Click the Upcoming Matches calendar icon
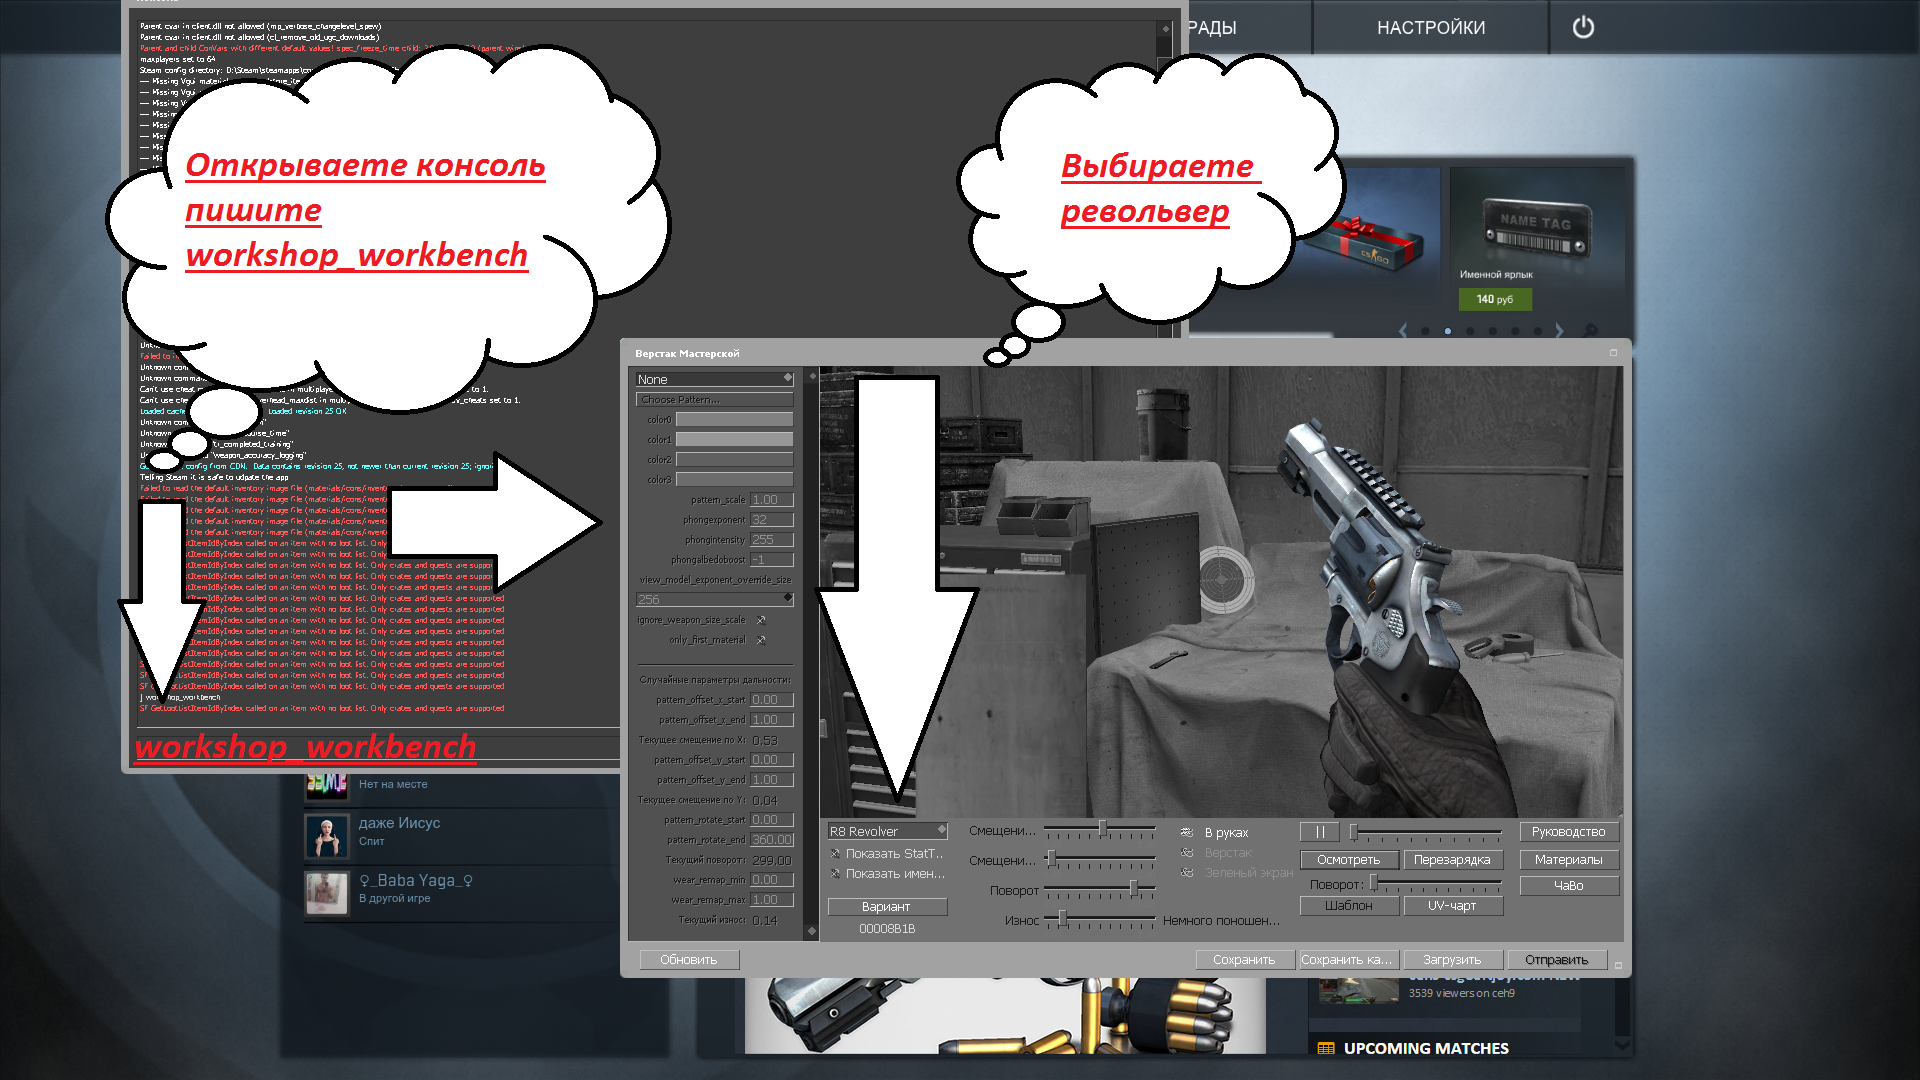The image size is (1920, 1080). 1326,1048
